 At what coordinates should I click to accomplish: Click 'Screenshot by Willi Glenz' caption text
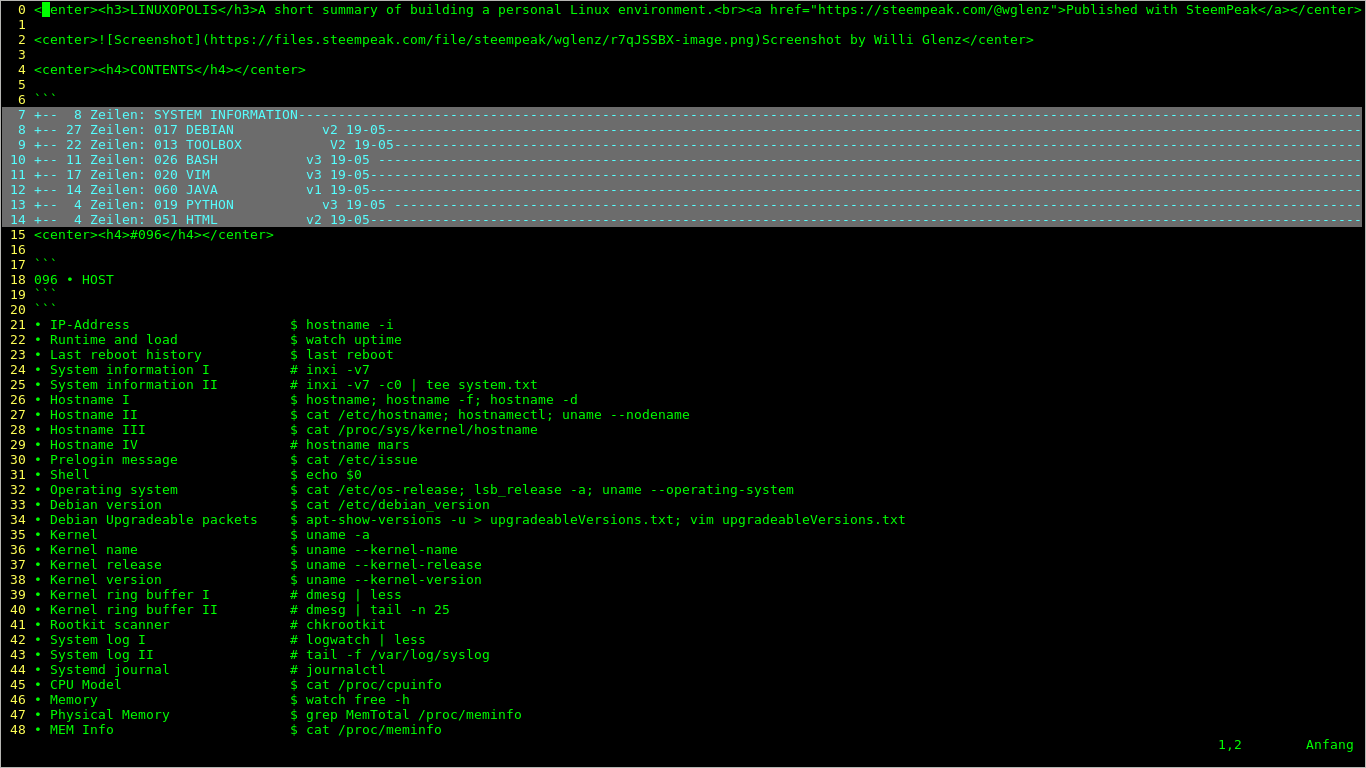tap(862, 40)
